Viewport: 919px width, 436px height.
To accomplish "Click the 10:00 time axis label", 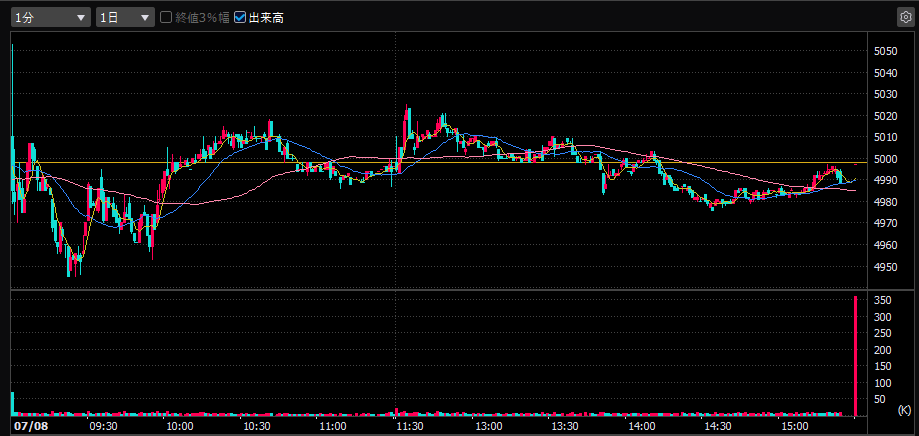I will (x=179, y=425).
